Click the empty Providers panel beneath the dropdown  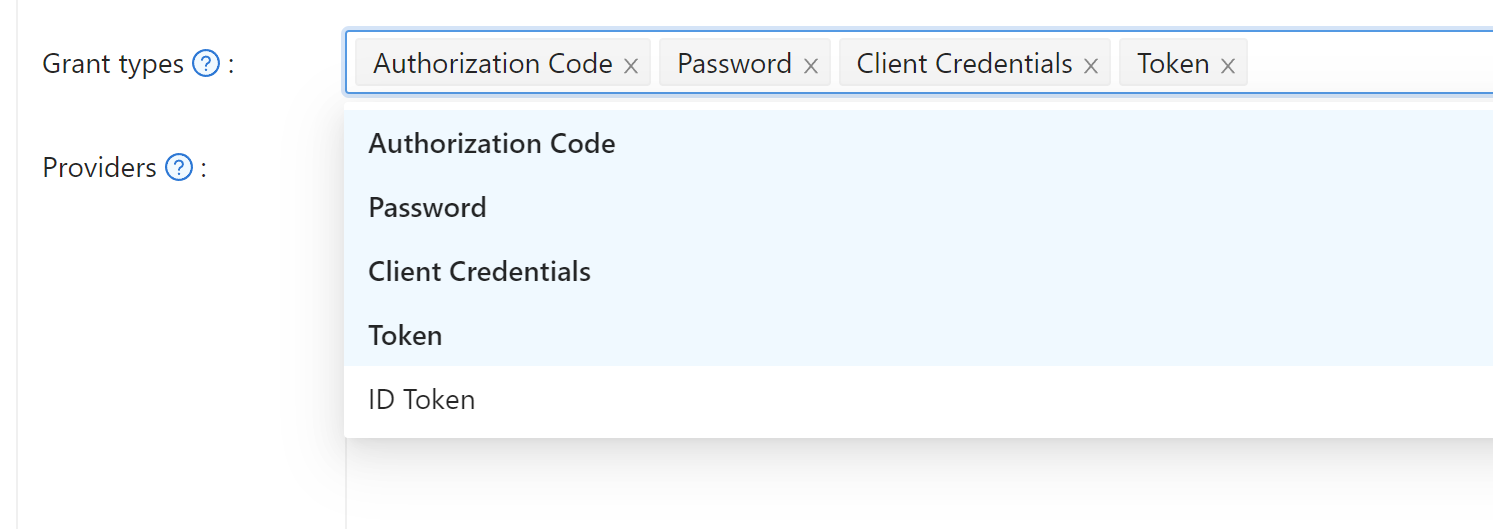pos(900,485)
